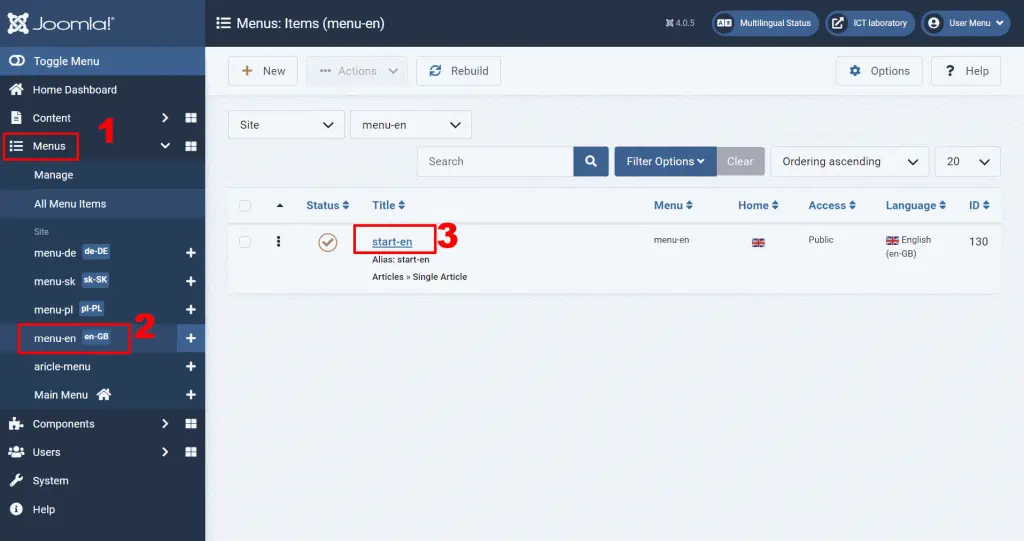Open the Content dashboard grid icon
1024x541 pixels.
pyautogui.click(x=191, y=118)
